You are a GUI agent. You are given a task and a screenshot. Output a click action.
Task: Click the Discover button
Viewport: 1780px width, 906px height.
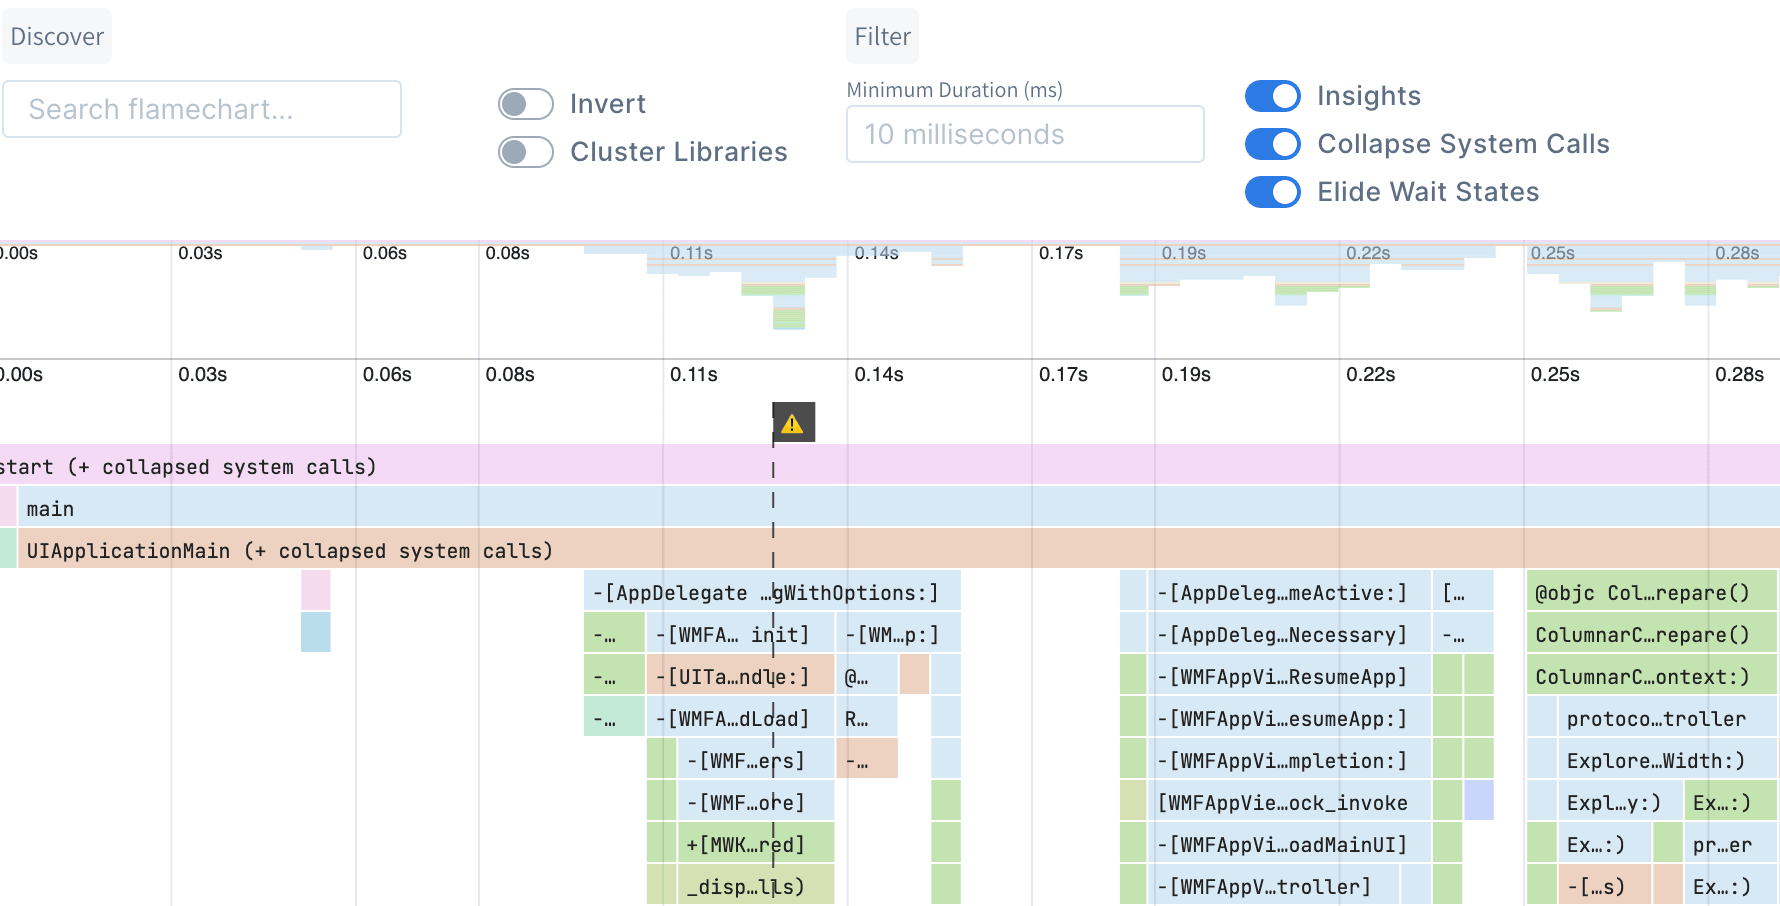pos(56,35)
